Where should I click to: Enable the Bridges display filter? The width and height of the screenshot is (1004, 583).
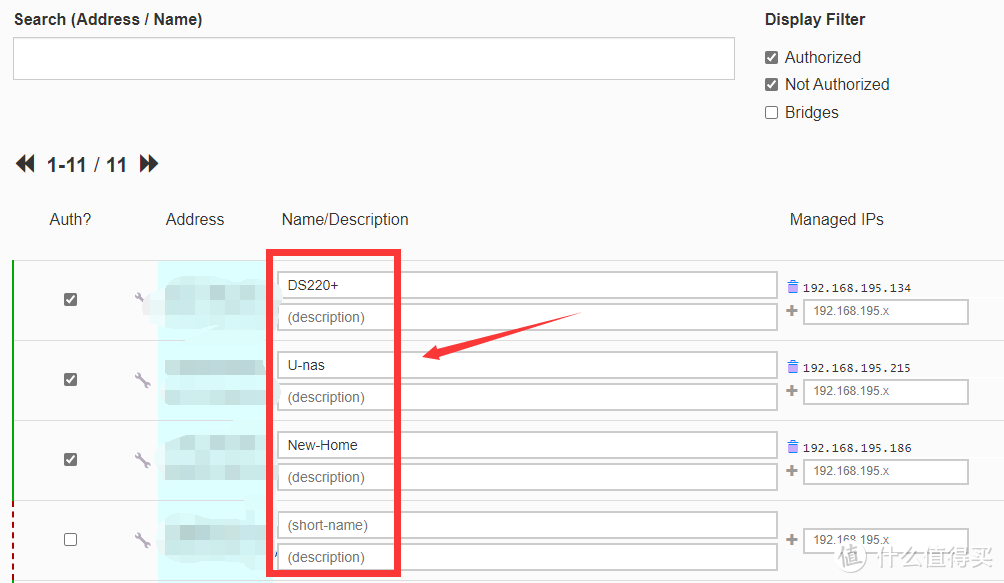click(771, 113)
